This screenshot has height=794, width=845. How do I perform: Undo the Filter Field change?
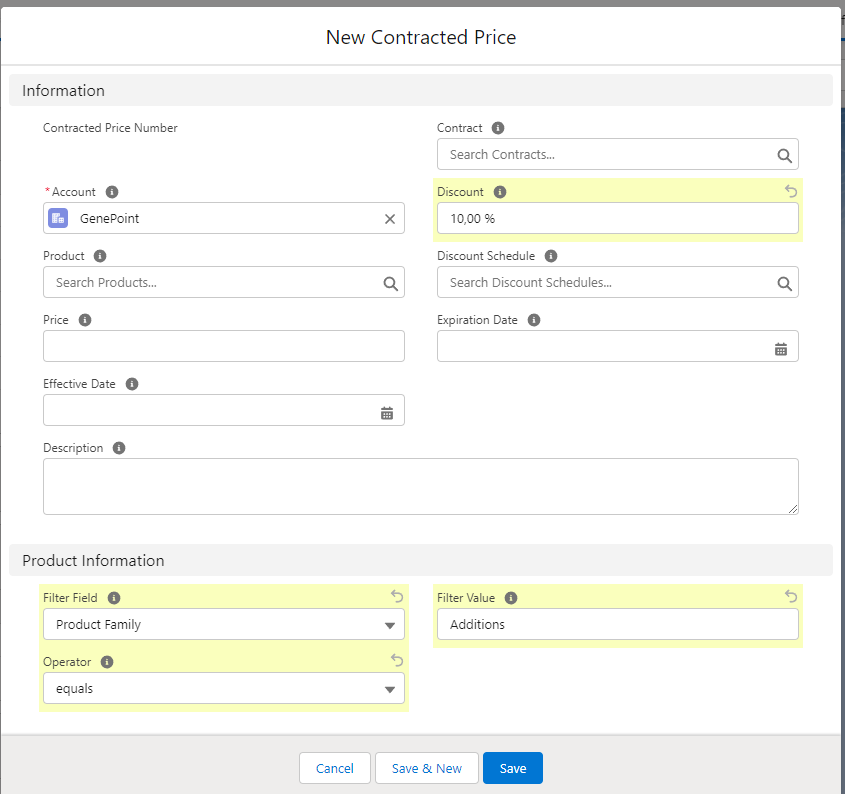pos(397,597)
